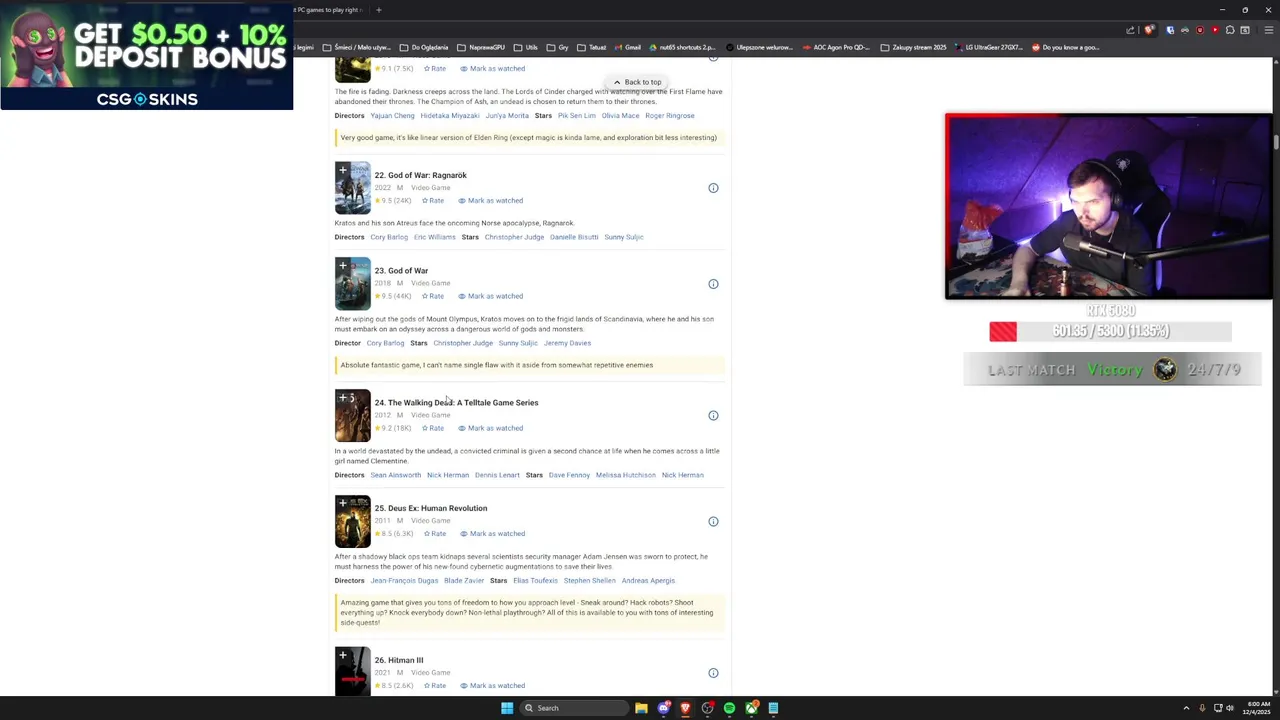Click Back to top button

click(x=637, y=82)
